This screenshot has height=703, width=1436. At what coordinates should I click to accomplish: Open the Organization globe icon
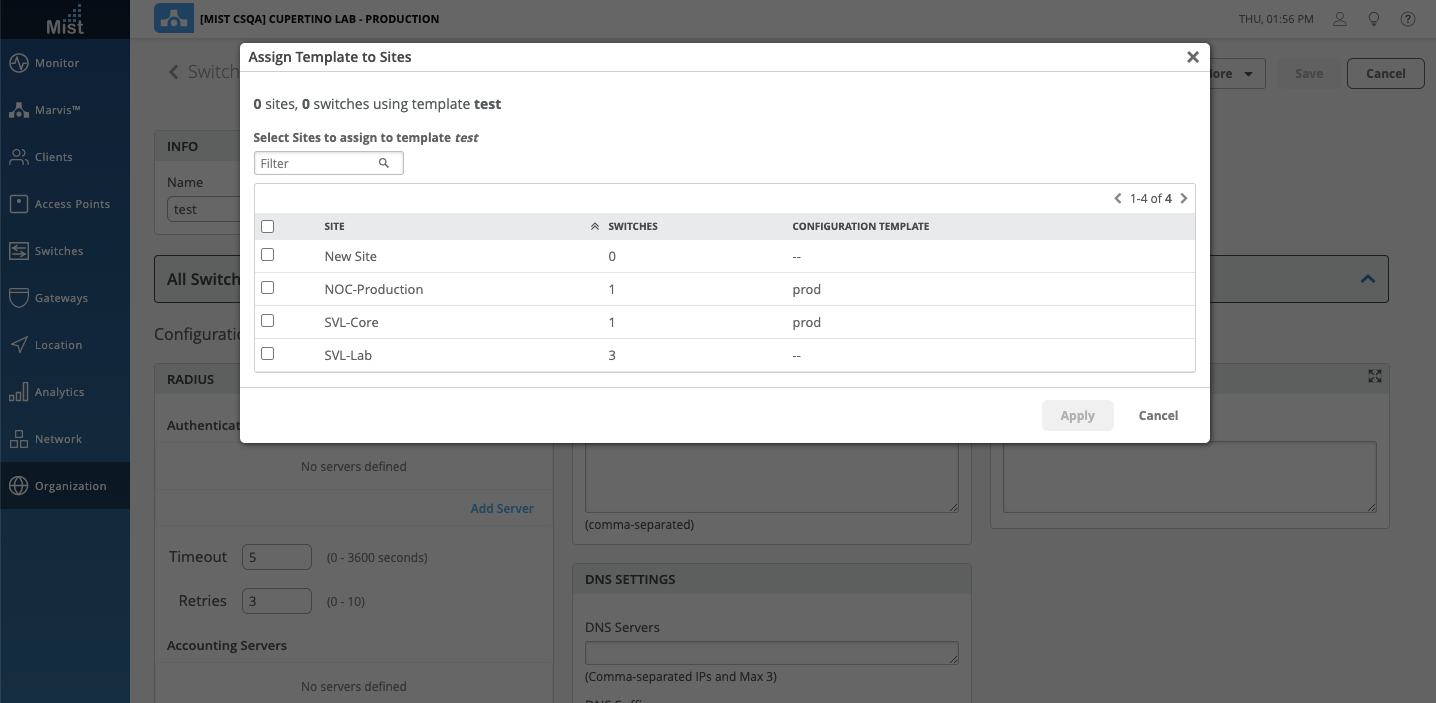tap(18, 486)
